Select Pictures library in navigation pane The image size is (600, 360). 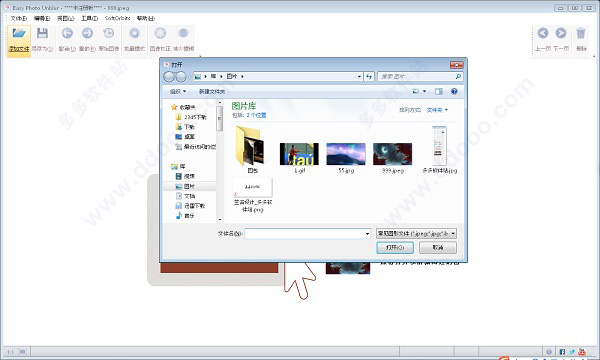(185, 186)
